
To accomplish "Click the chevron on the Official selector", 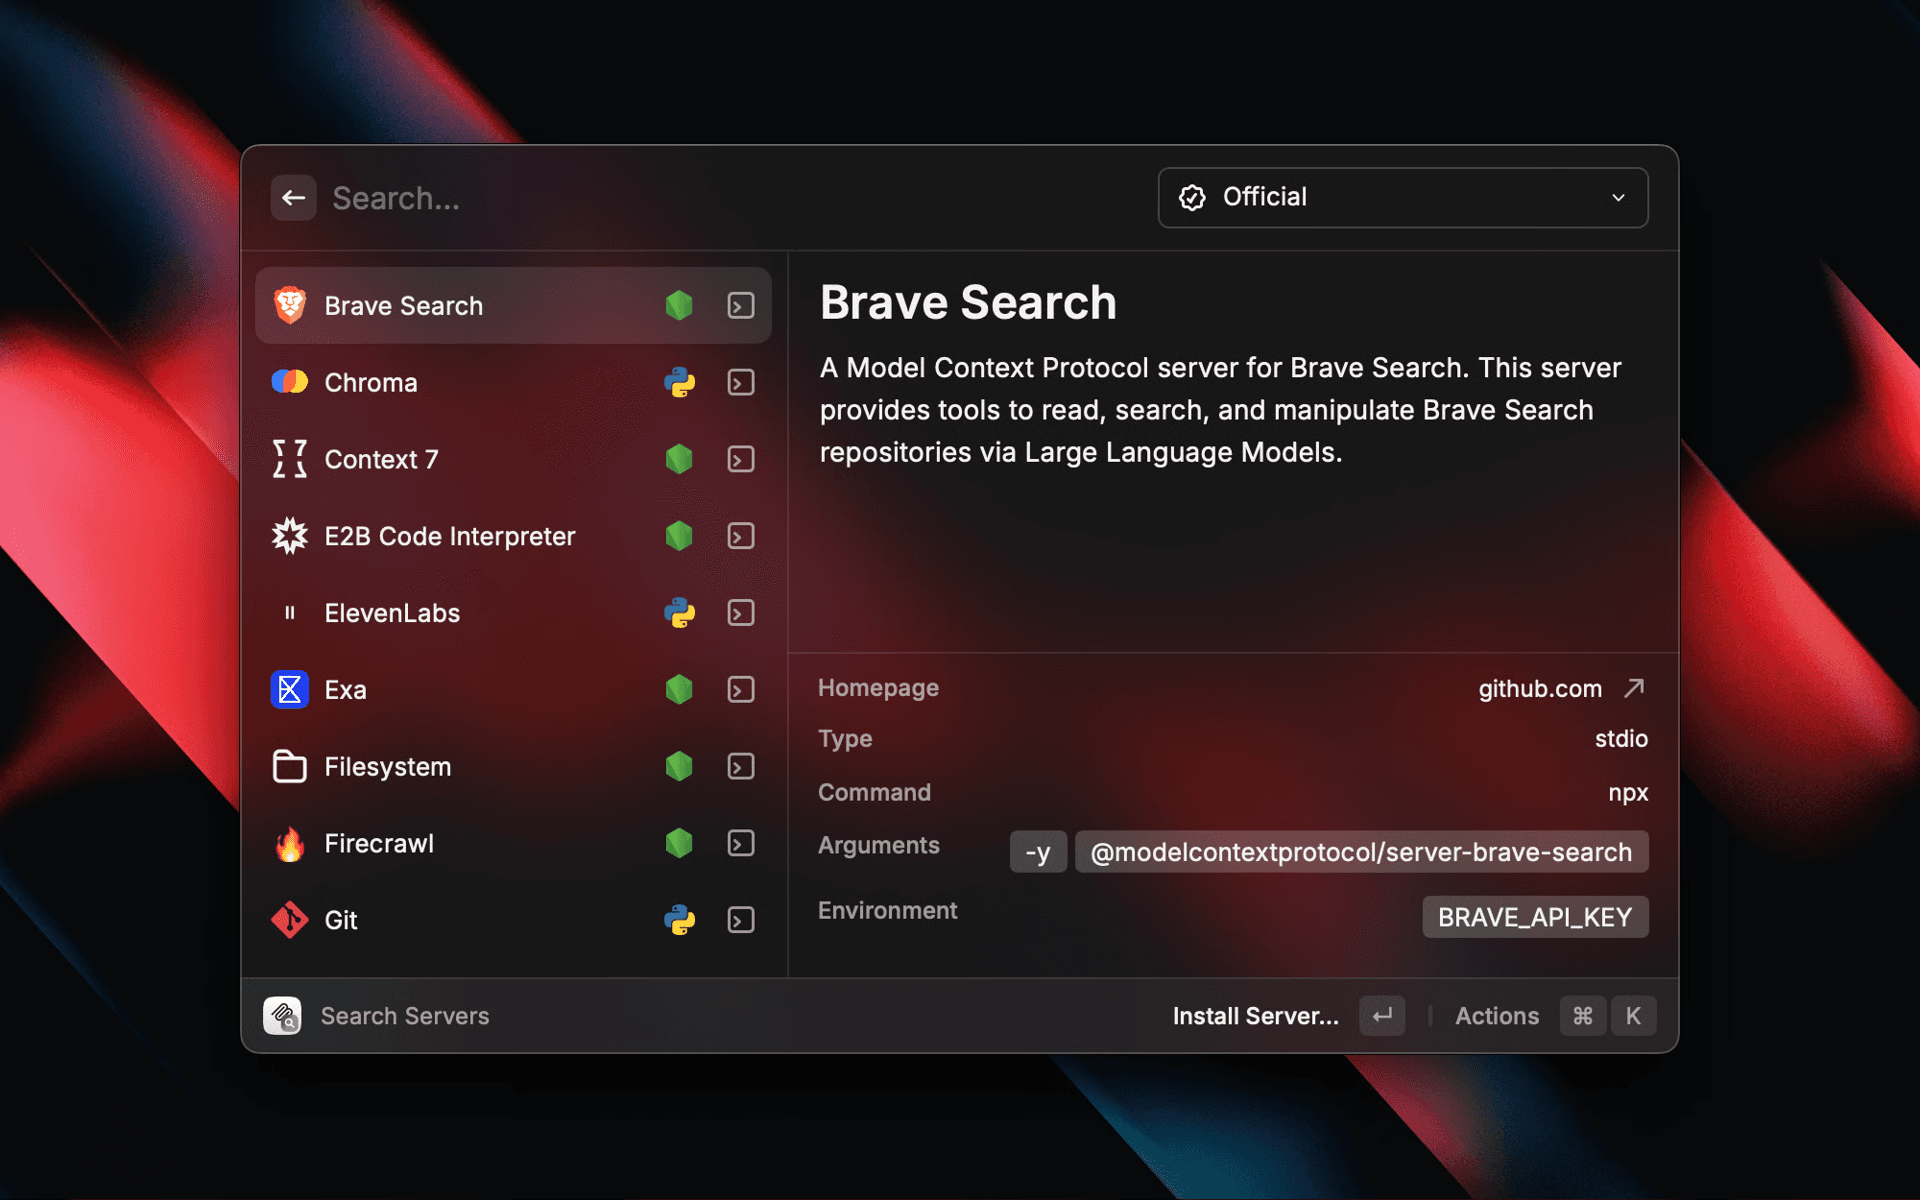I will click(1617, 198).
